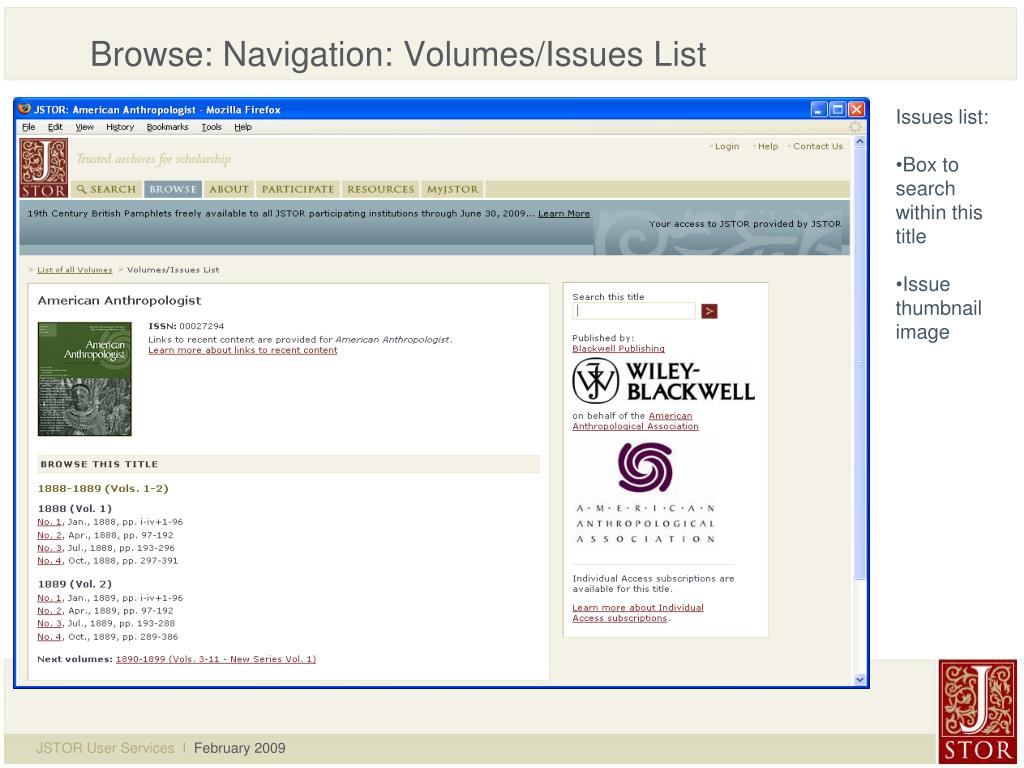Click the Help link near Login
Image resolution: width=1024 pixels, height=768 pixels.
click(x=768, y=146)
